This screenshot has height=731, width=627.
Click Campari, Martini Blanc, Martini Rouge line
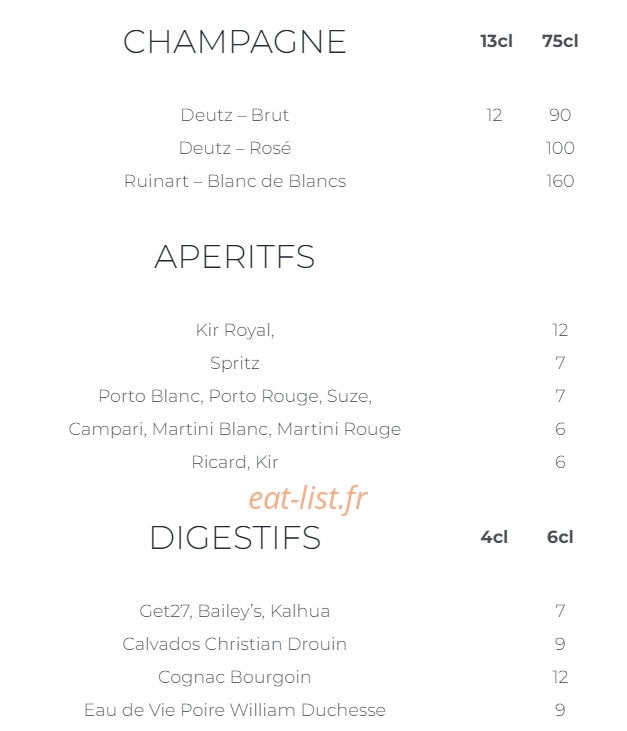click(234, 429)
